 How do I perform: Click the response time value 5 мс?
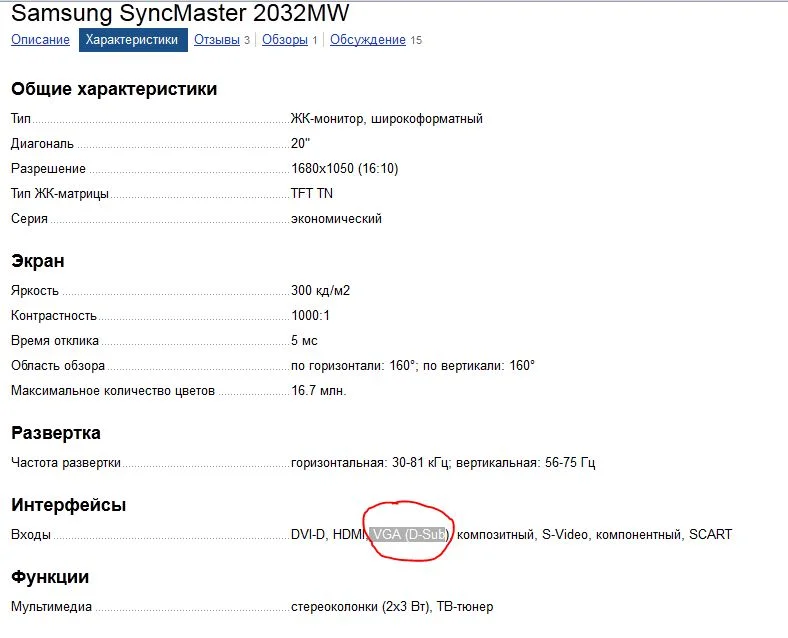304,341
